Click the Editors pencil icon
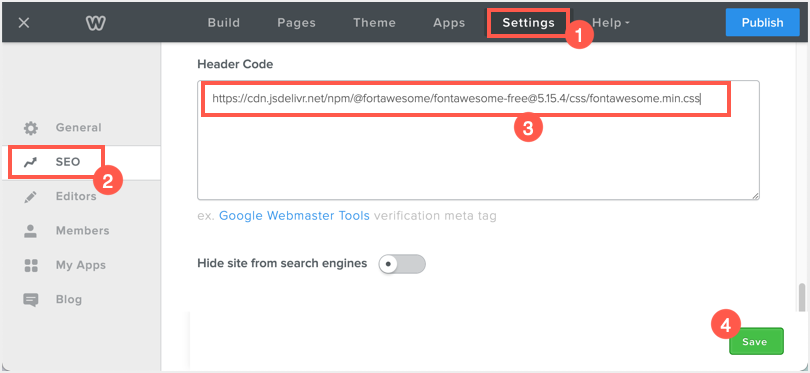 point(31,197)
